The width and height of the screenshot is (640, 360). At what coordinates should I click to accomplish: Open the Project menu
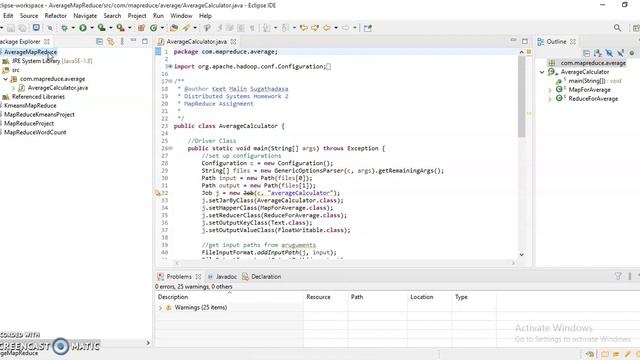pos(137,16)
